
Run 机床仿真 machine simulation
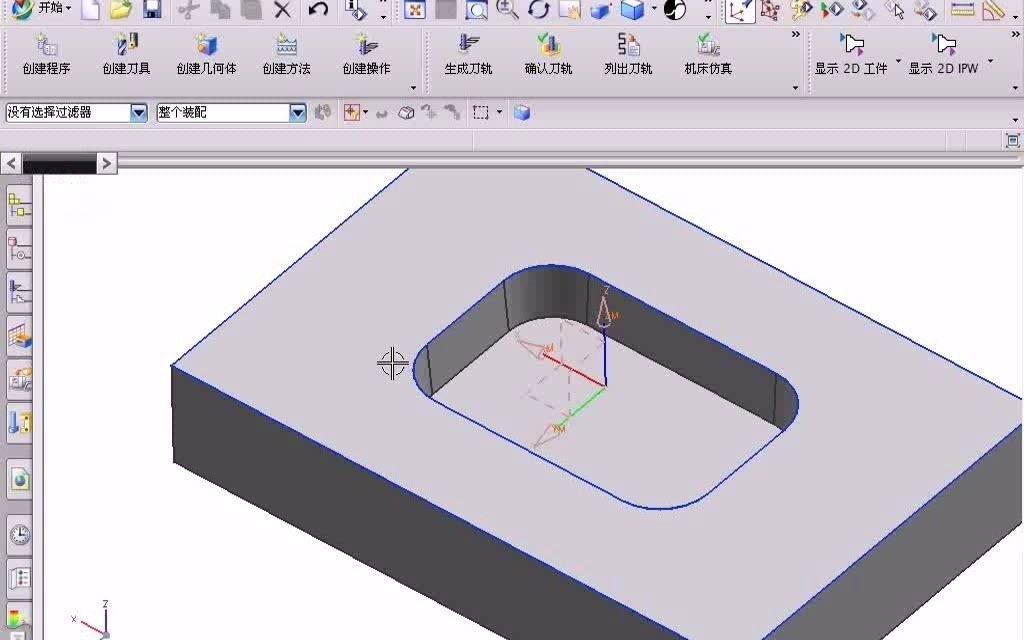708,47
